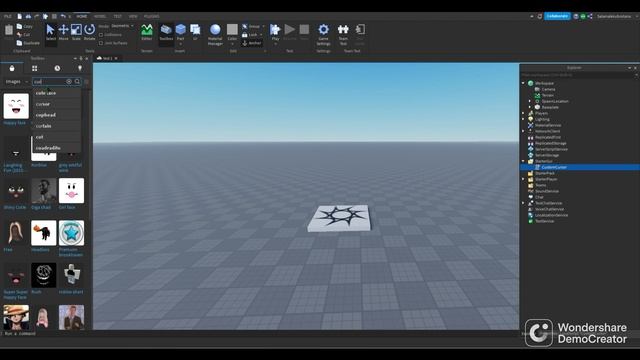
Task: Switch to the TEST ribbon tab
Action: pyautogui.click(x=118, y=16)
